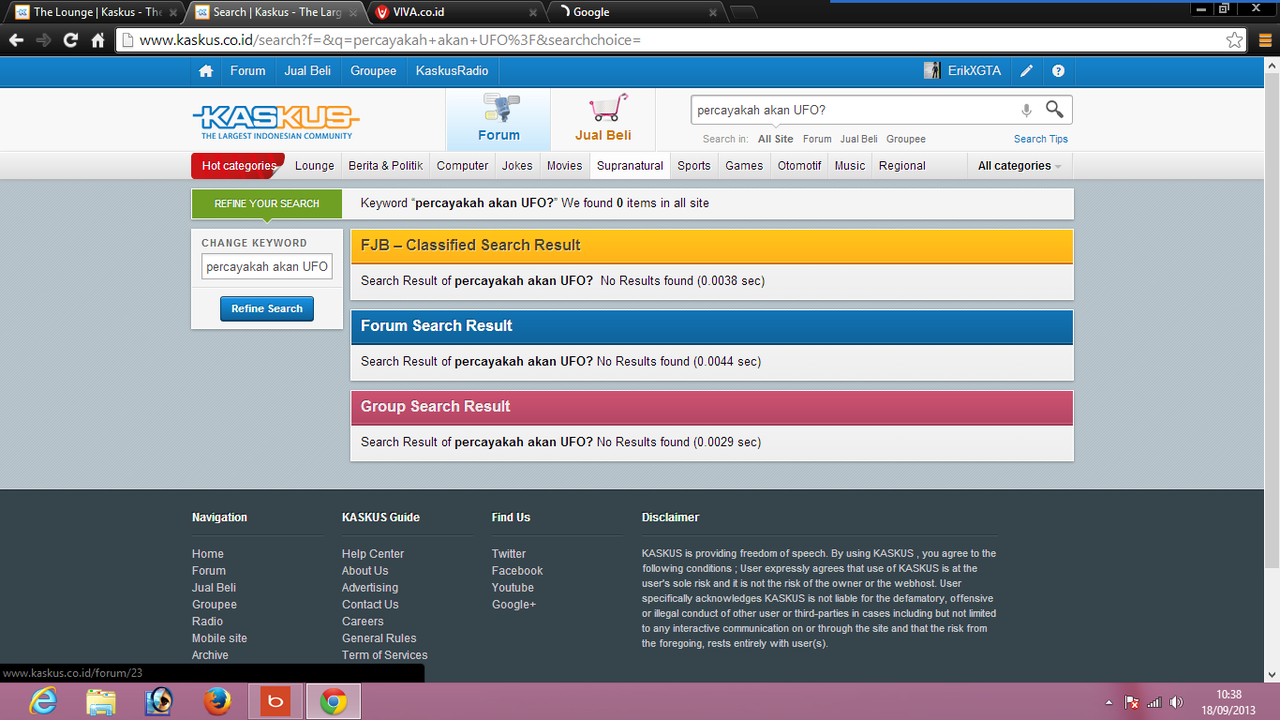The height and width of the screenshot is (720, 1280).
Task: Open a new browser tab
Action: [743, 13]
